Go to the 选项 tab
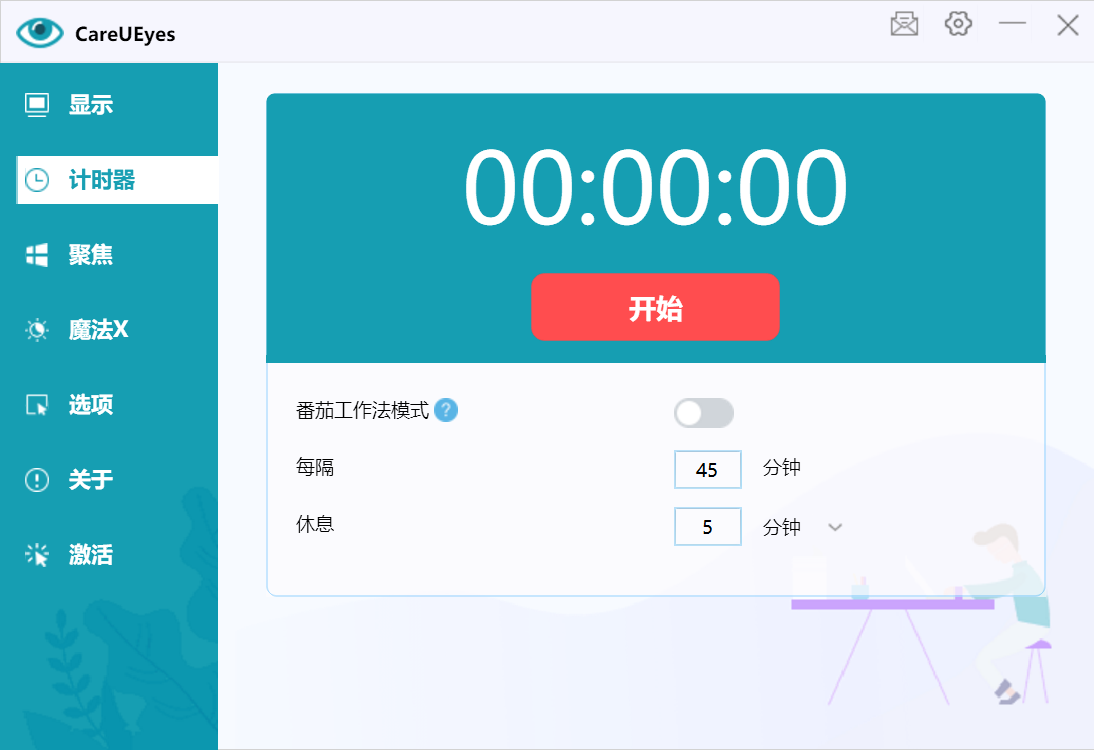1094x750 pixels. 109,405
